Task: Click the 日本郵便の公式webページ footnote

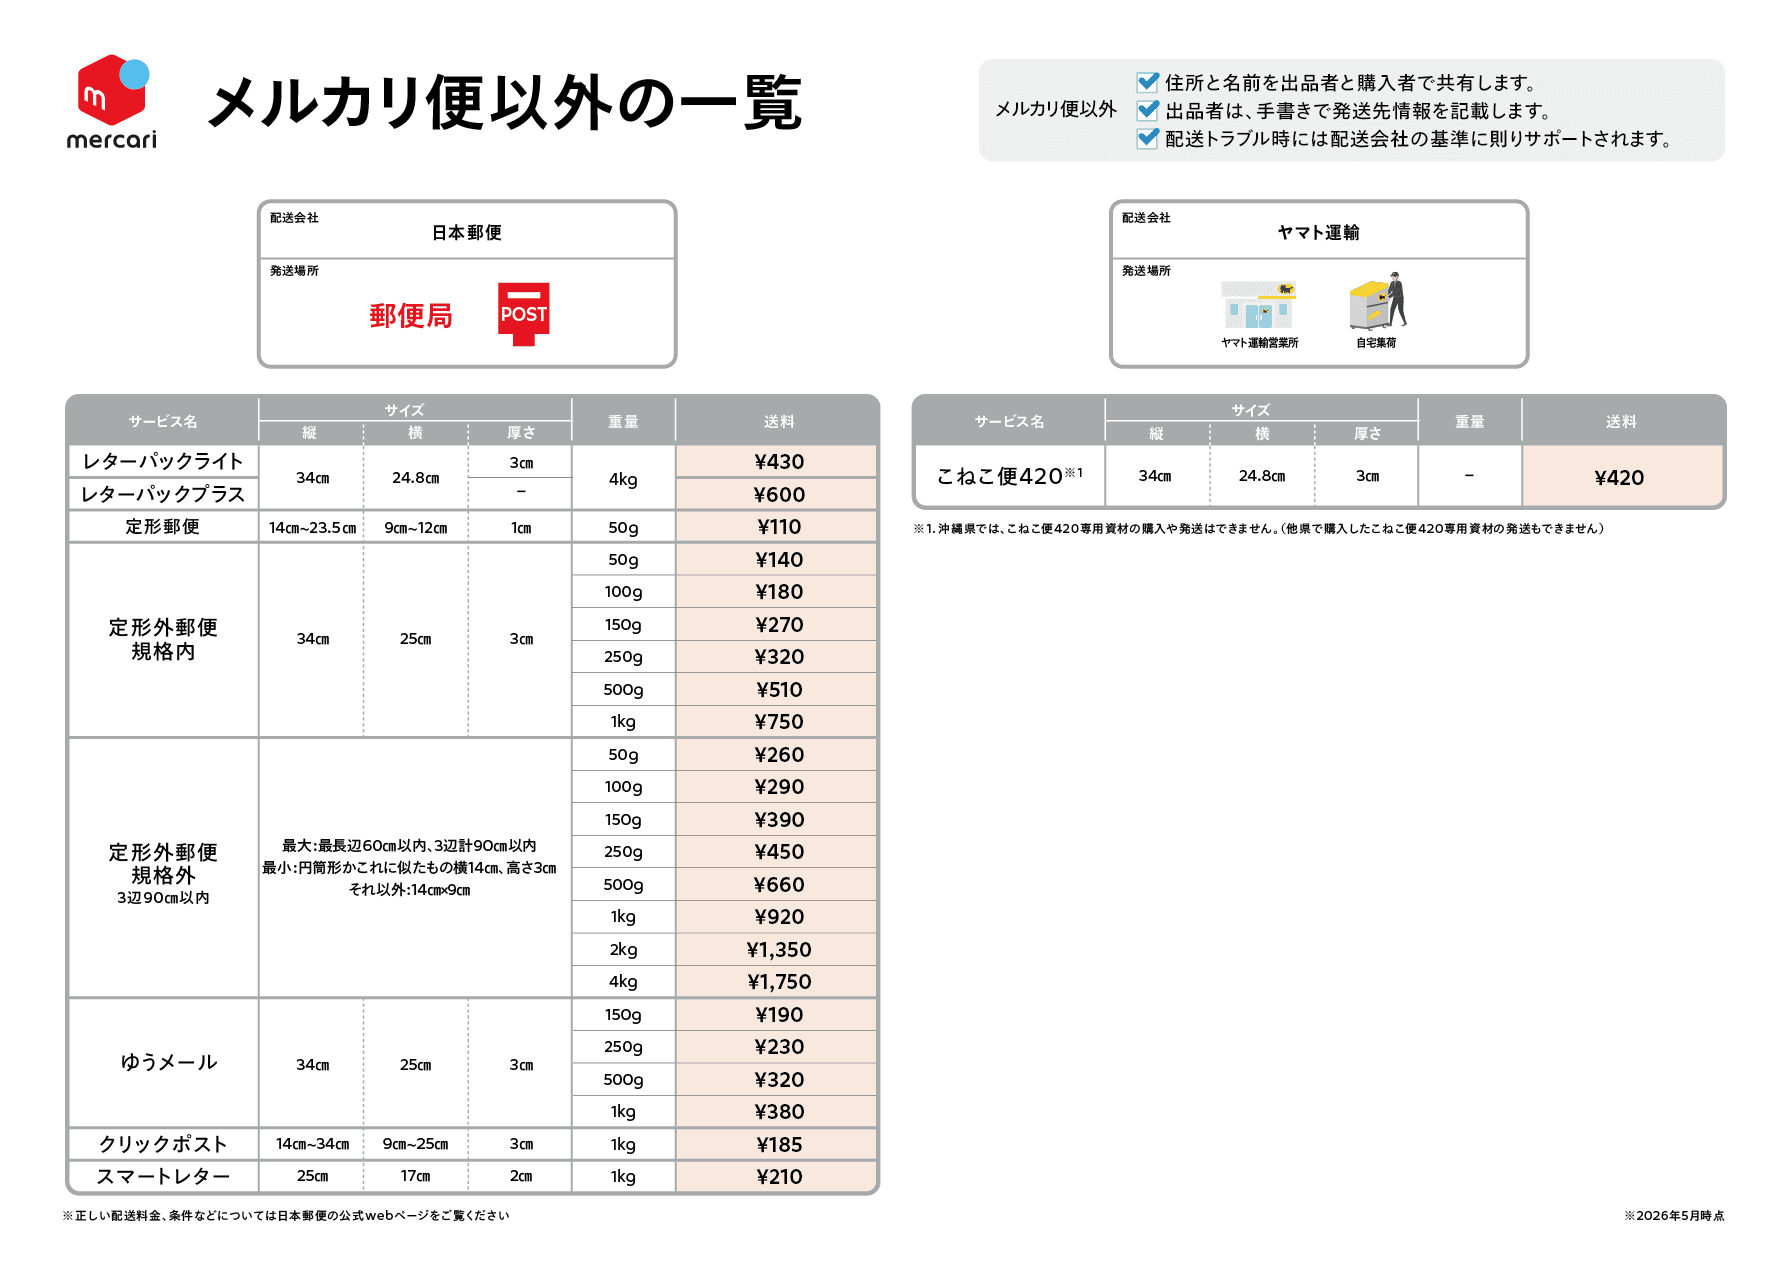Action: (x=286, y=1216)
